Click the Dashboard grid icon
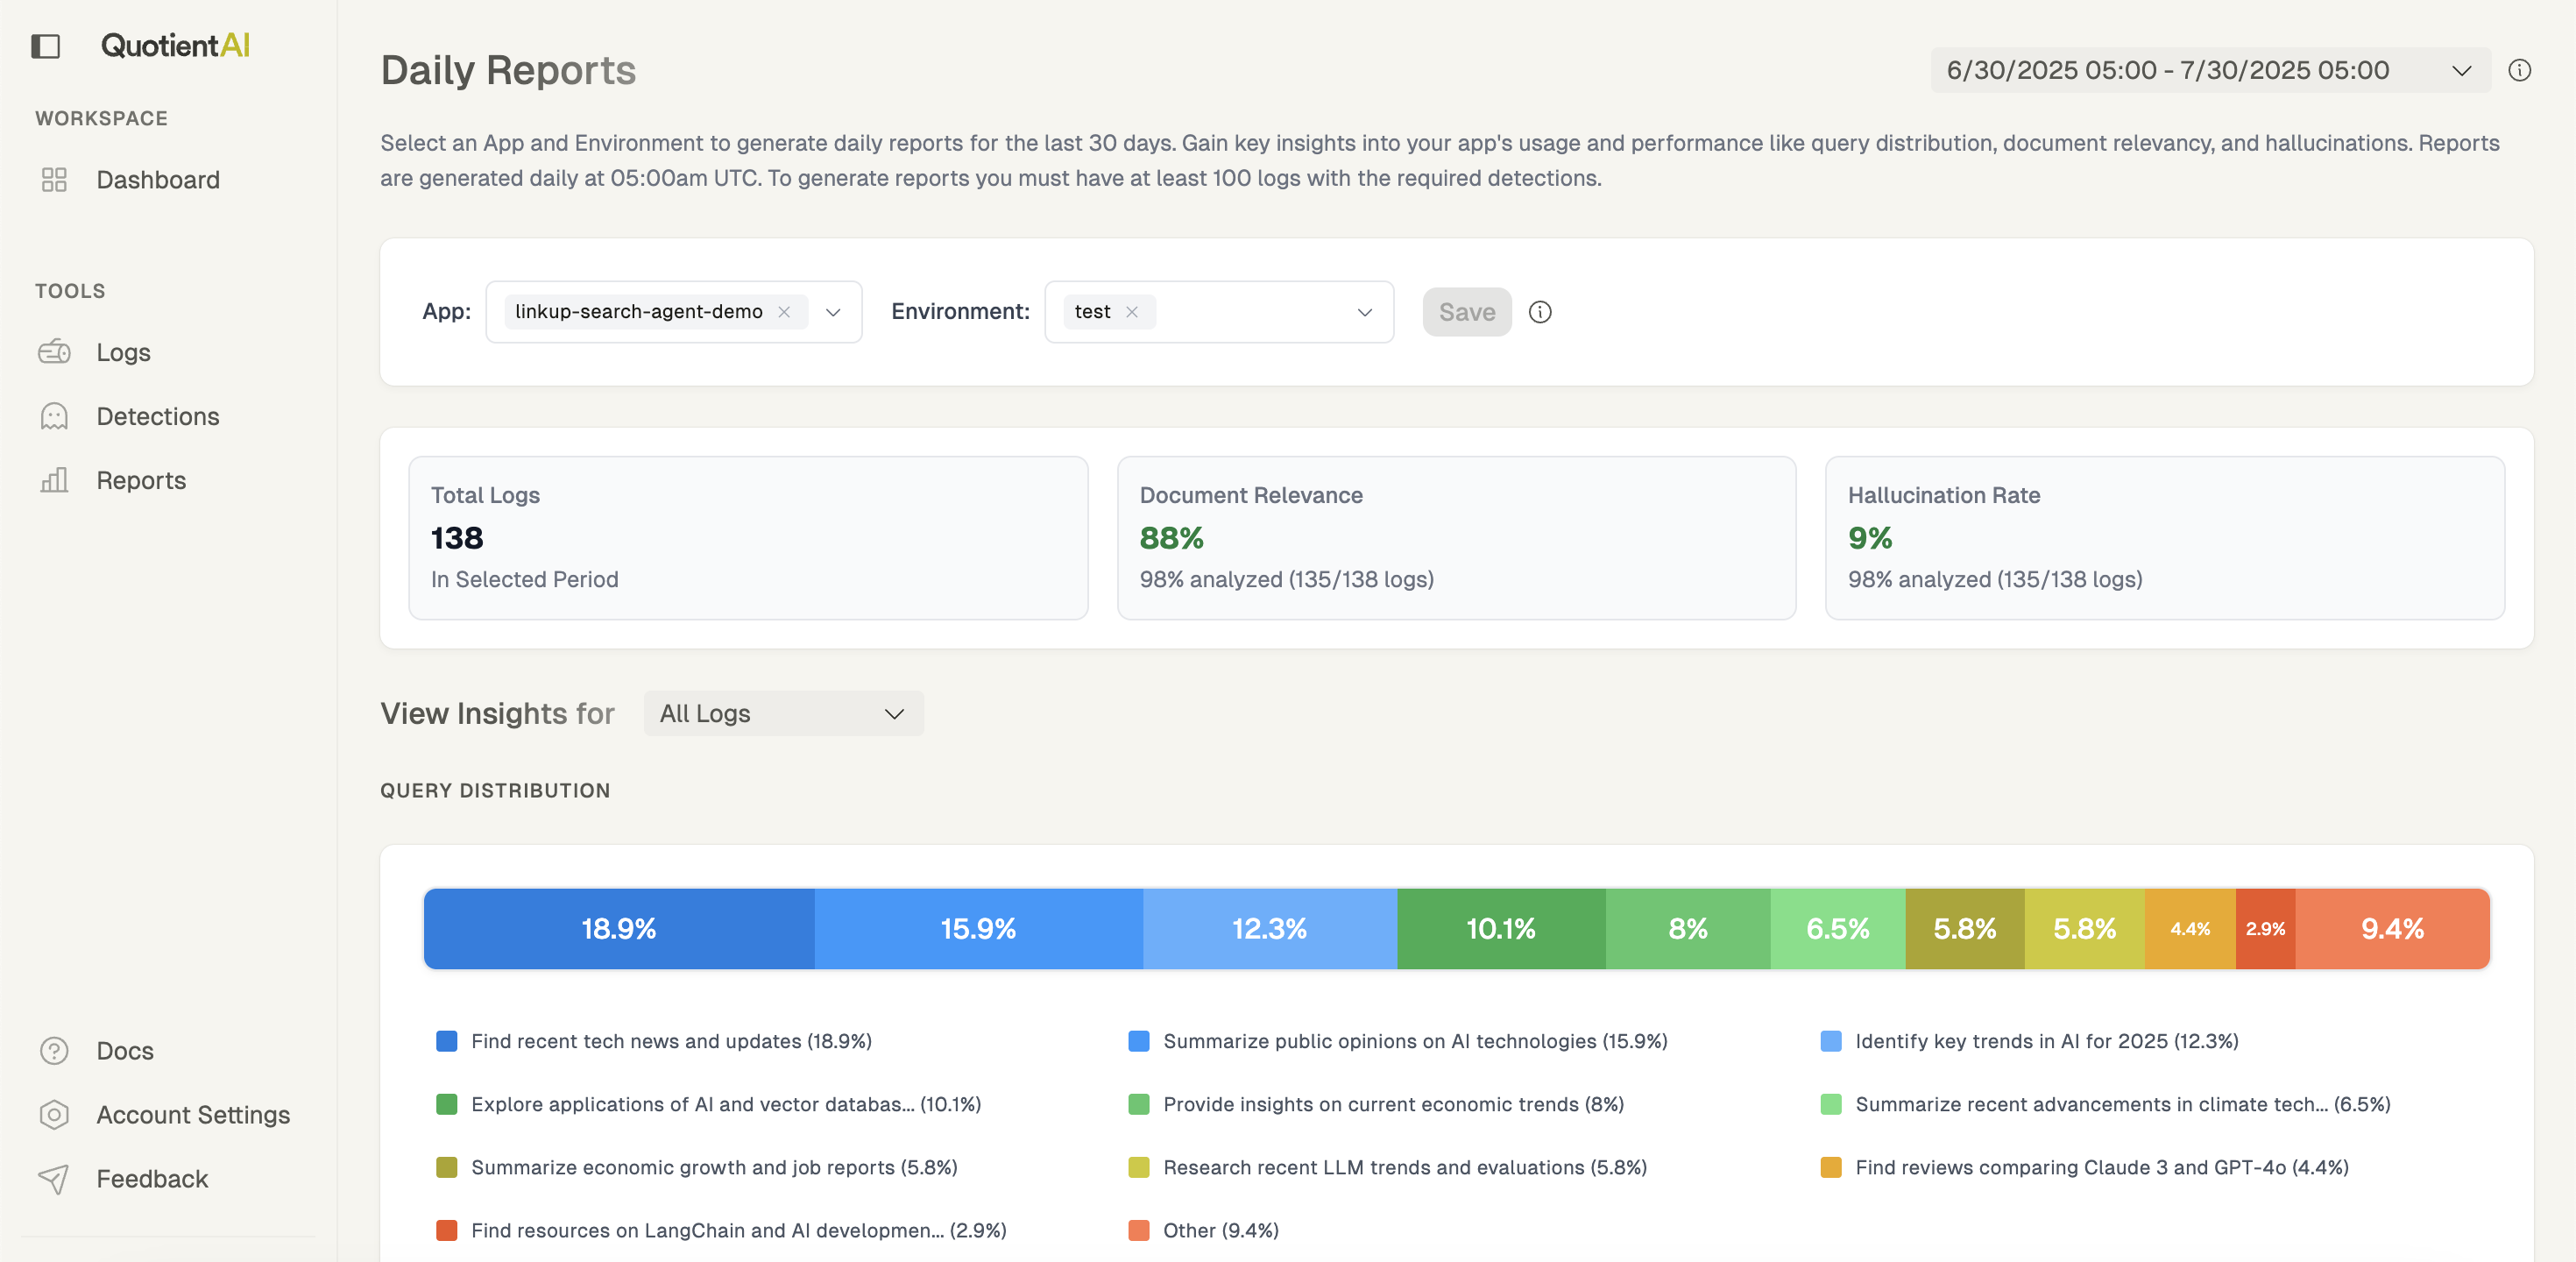The image size is (2576, 1262). 54,180
